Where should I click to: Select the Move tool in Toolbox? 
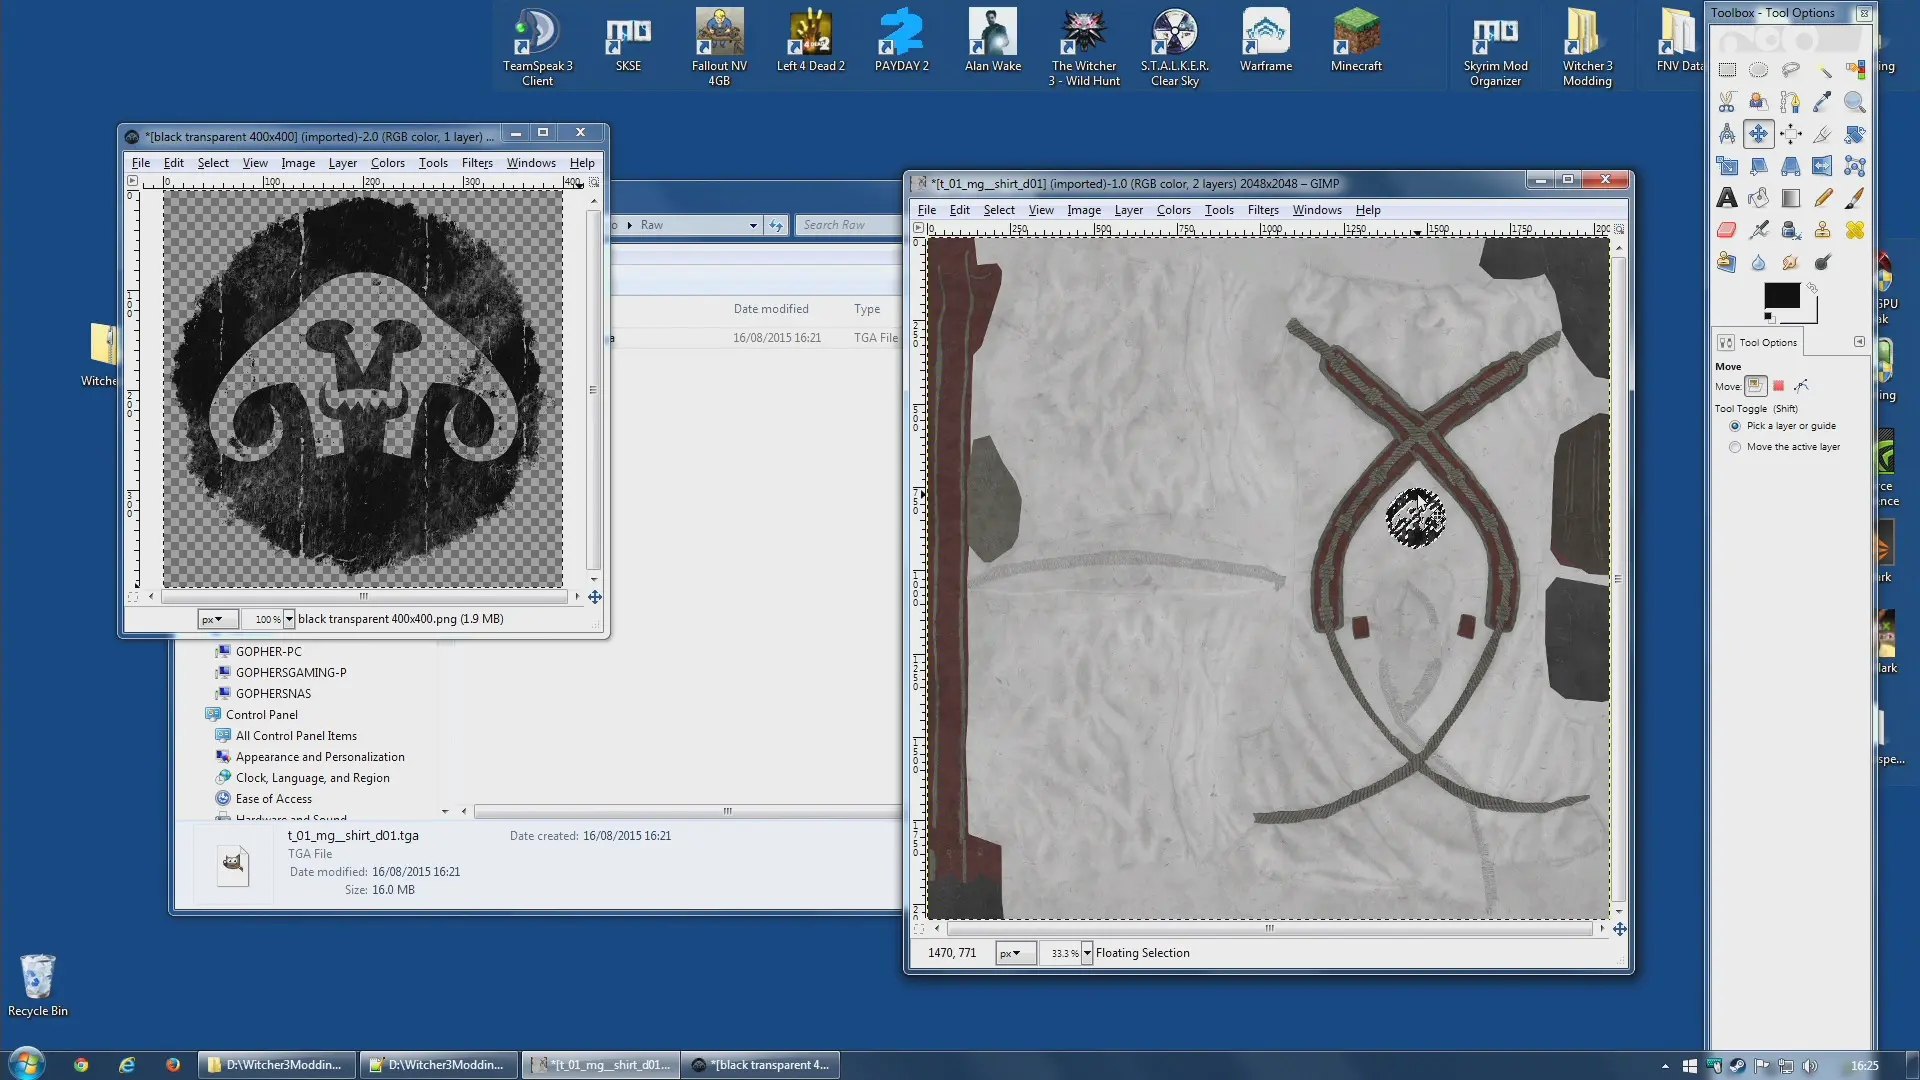1759,134
